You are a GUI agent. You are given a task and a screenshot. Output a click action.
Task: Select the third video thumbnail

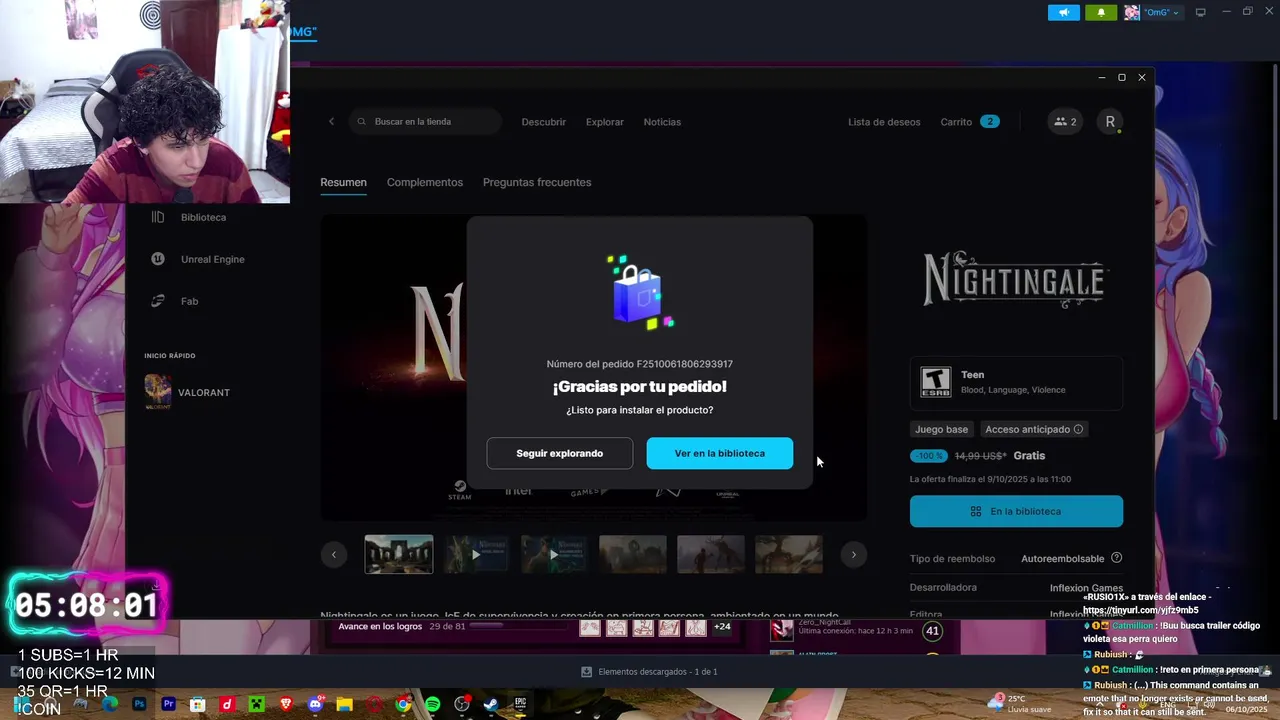click(554, 554)
